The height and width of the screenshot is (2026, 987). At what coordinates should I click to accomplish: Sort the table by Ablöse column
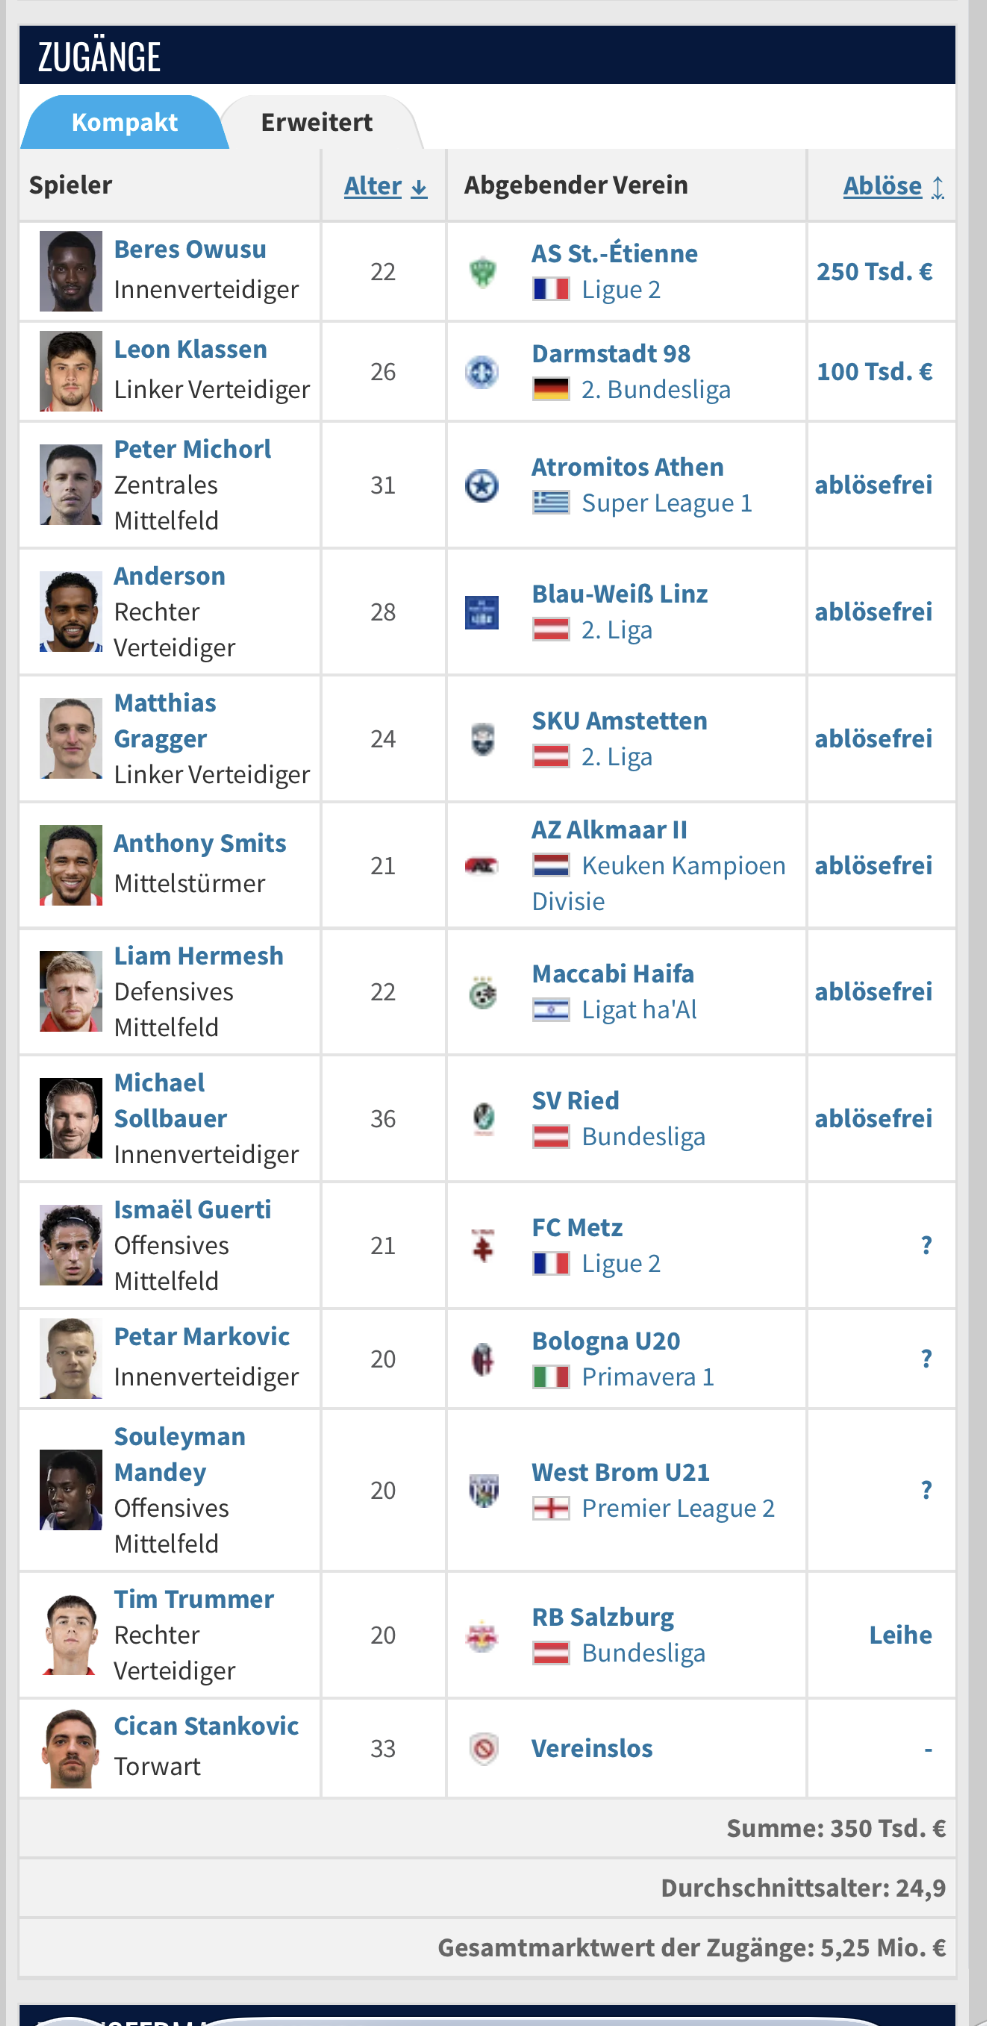click(x=893, y=186)
